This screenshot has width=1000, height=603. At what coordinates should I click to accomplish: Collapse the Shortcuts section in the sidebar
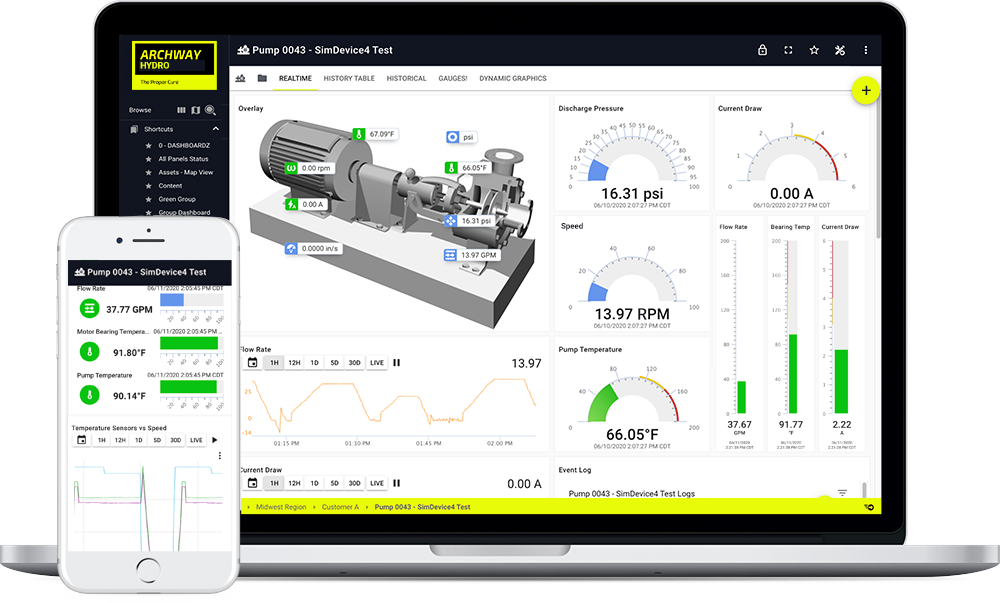pyautogui.click(x=215, y=129)
